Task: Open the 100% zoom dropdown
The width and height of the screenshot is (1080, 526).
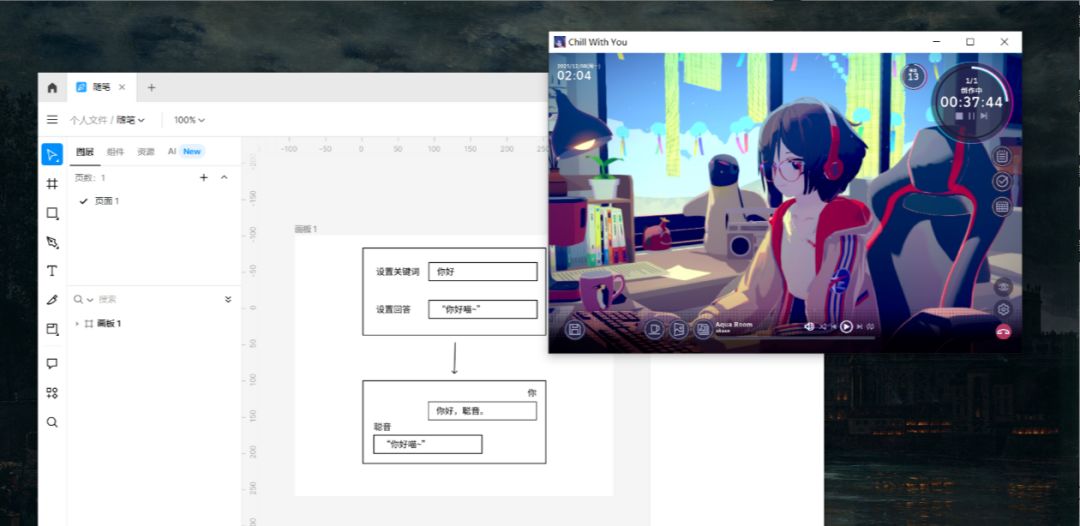Action: point(189,120)
